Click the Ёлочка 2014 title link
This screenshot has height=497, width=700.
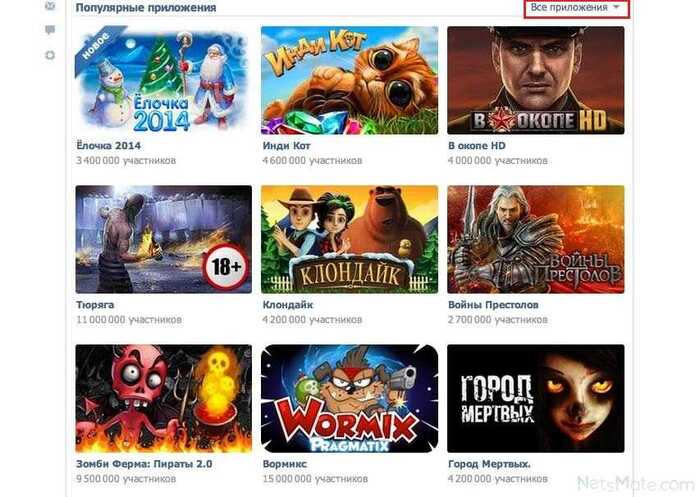tap(108, 146)
